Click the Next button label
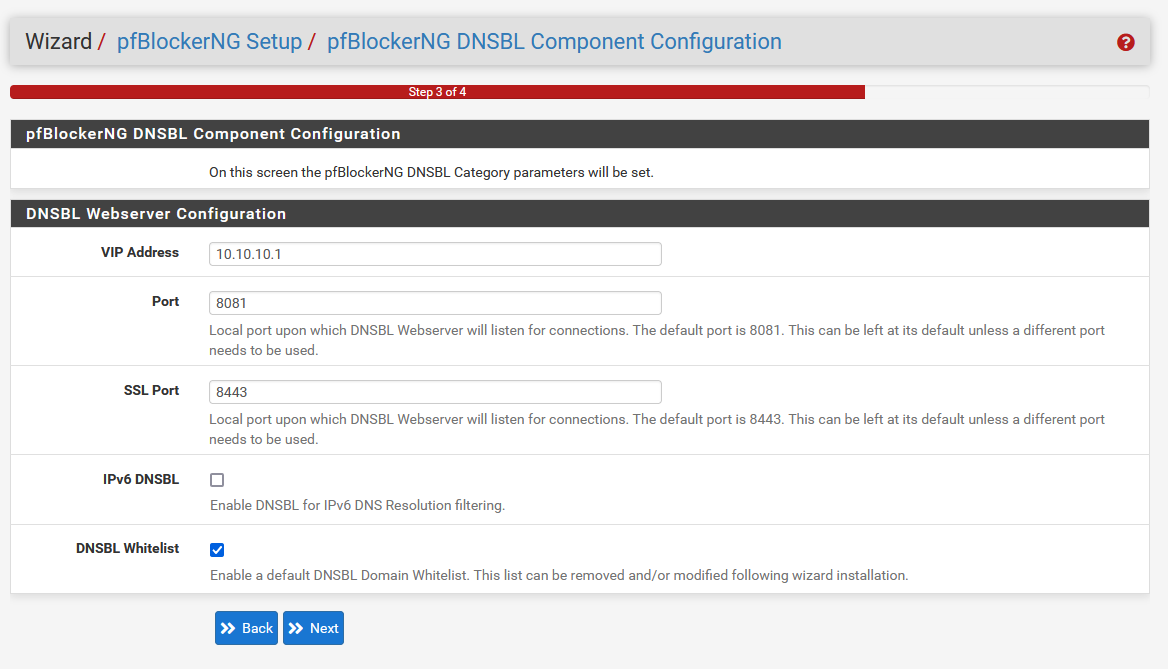The image size is (1168, 669). click(x=324, y=628)
